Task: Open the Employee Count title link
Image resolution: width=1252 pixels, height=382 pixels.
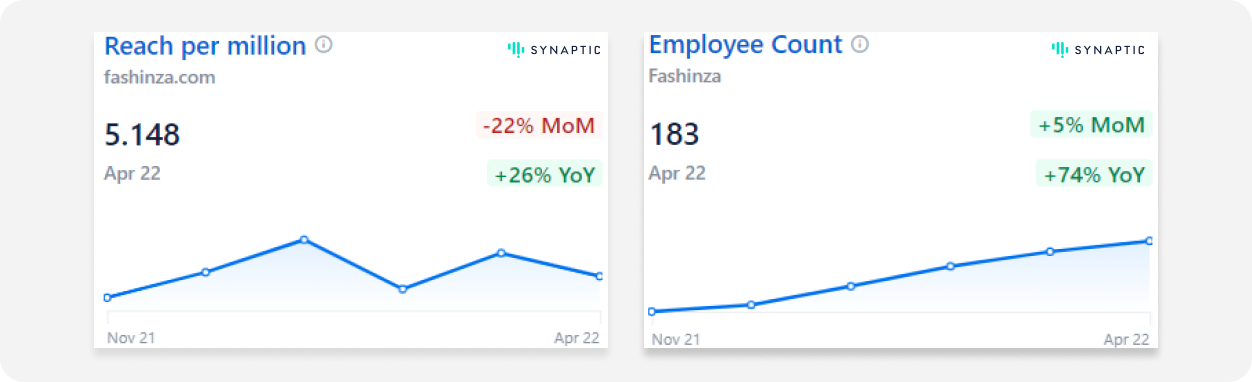Action: (746, 45)
